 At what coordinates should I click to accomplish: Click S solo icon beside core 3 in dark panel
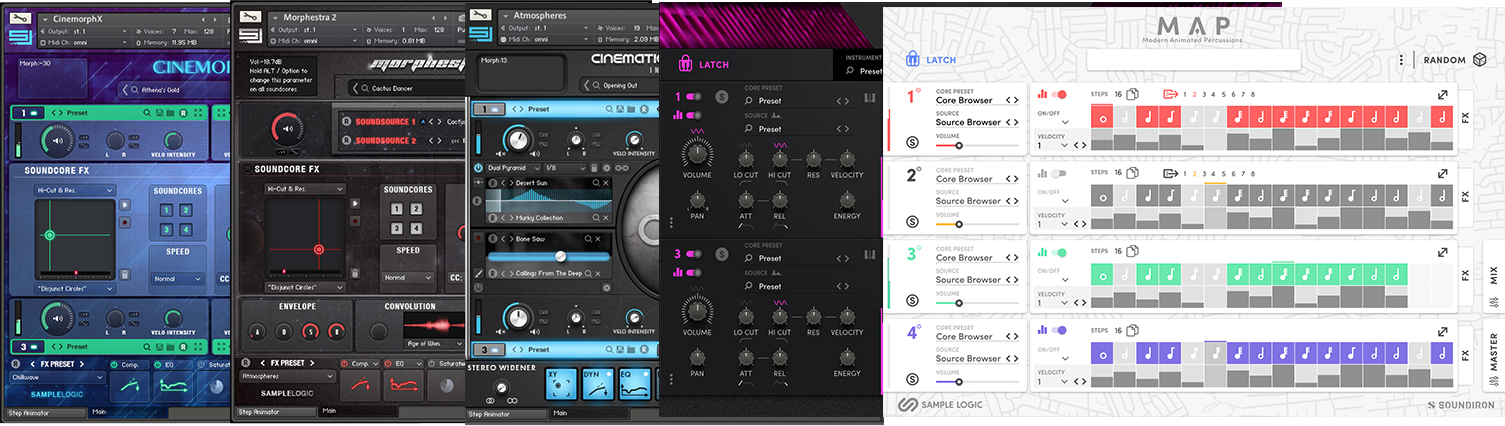pos(722,254)
